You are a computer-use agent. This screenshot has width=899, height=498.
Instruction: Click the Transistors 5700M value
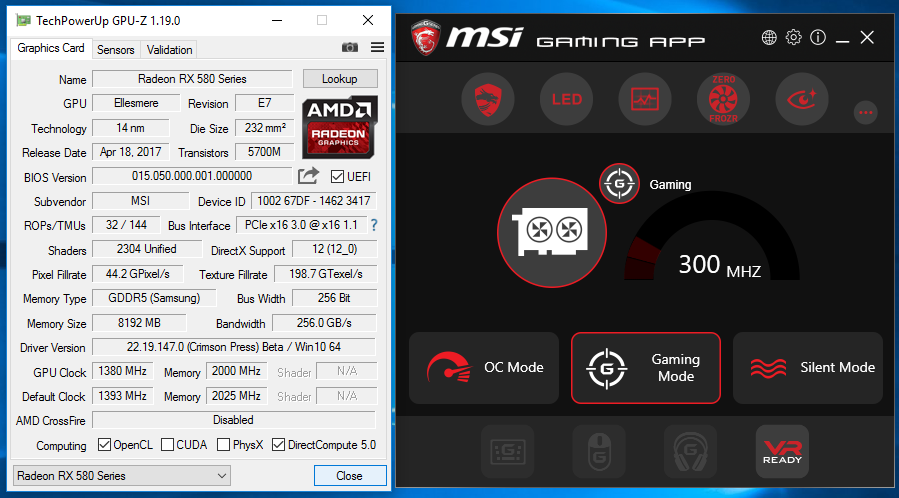[x=264, y=152]
